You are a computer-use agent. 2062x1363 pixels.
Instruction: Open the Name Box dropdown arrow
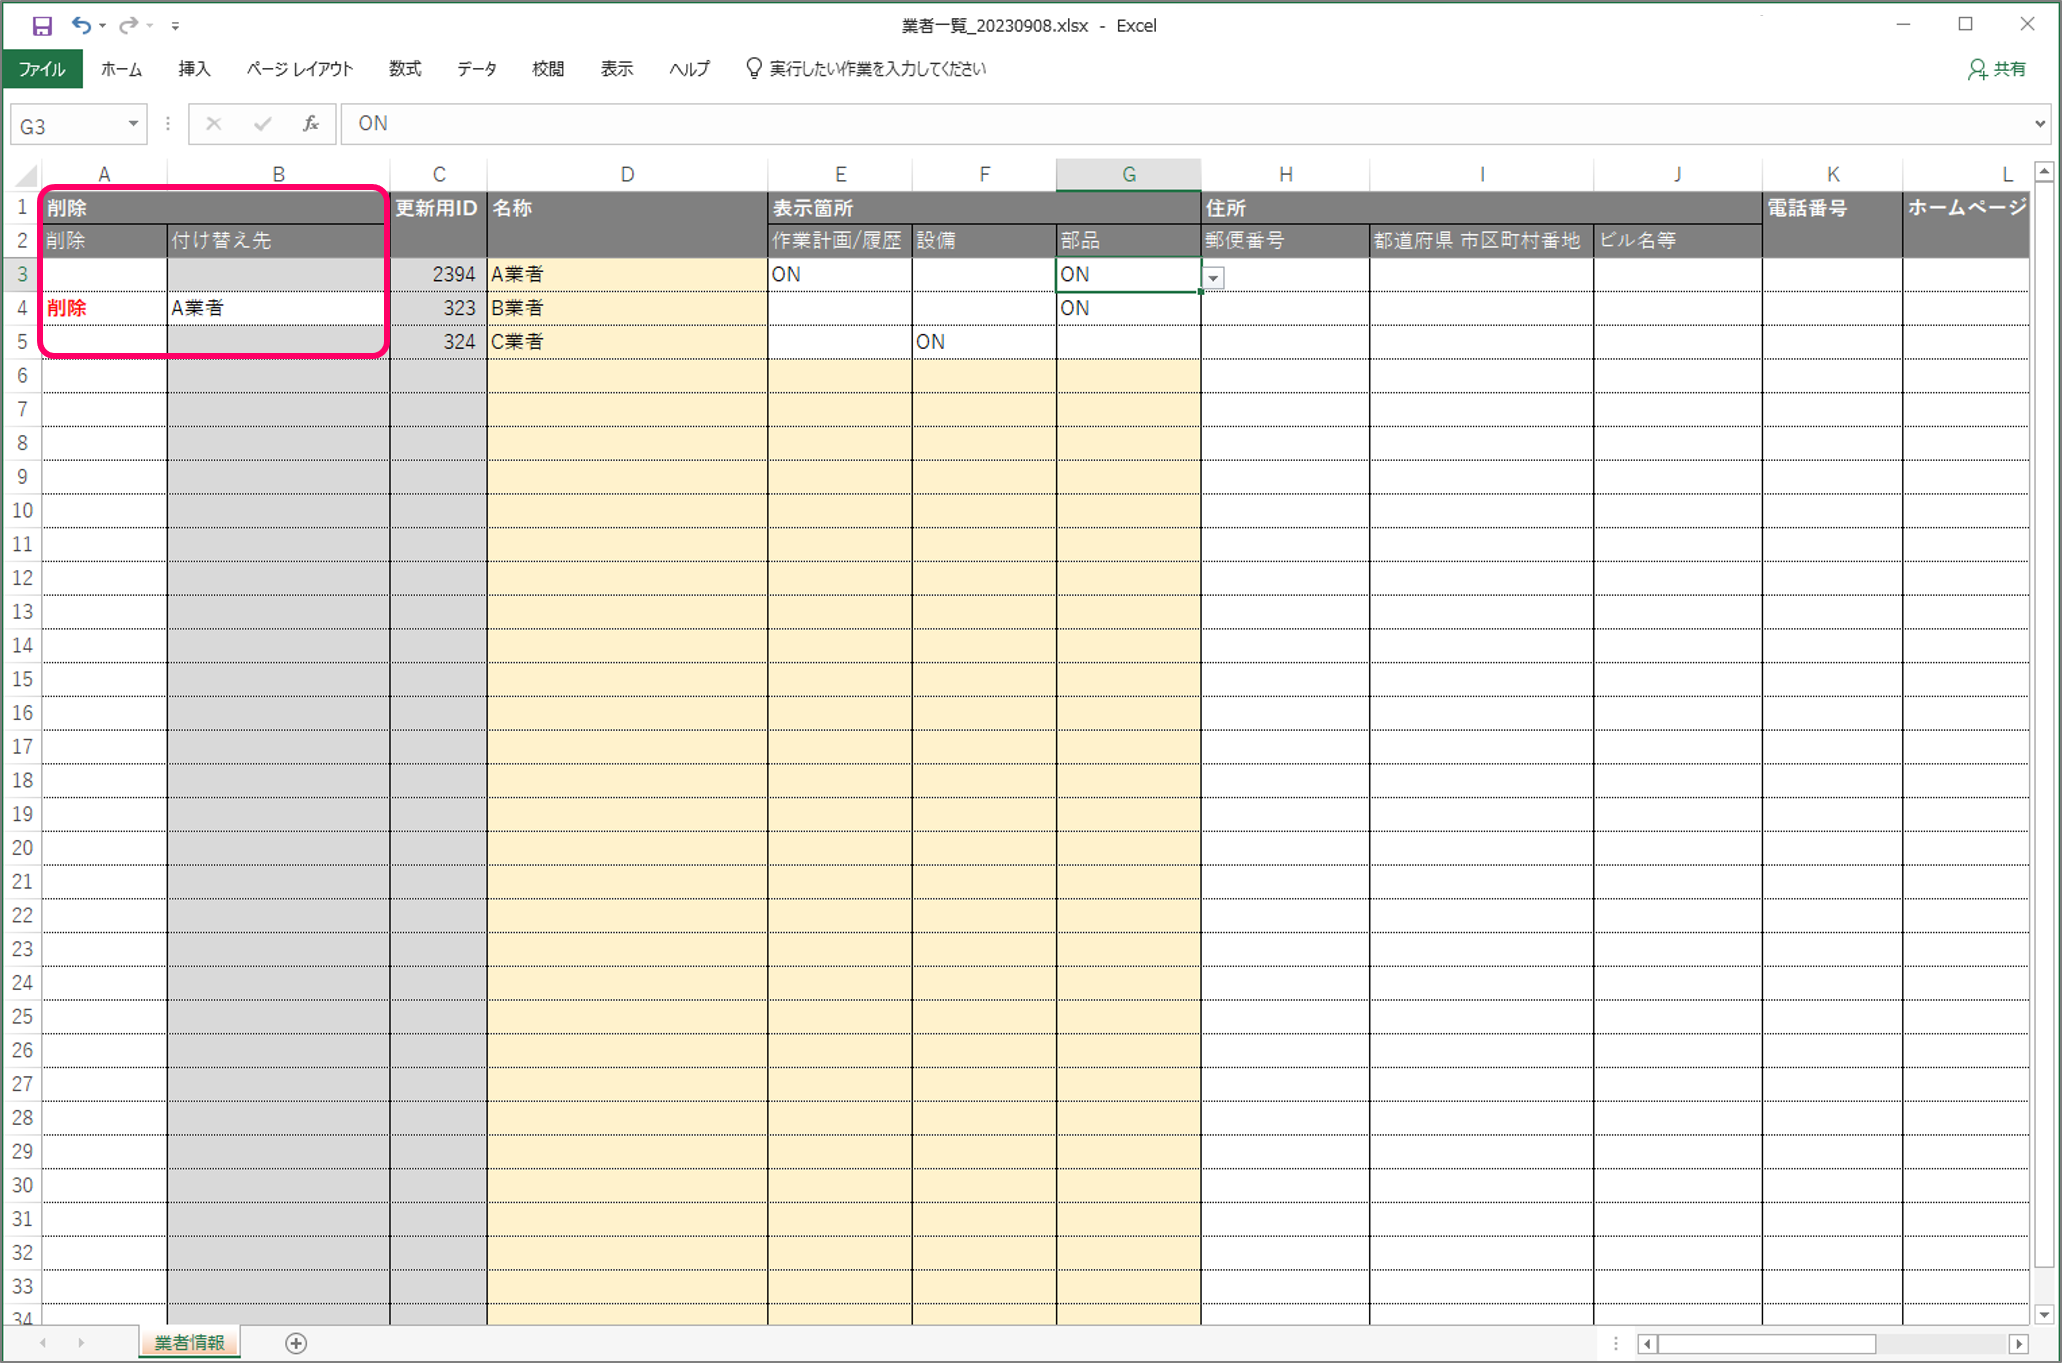pyautogui.click(x=133, y=124)
